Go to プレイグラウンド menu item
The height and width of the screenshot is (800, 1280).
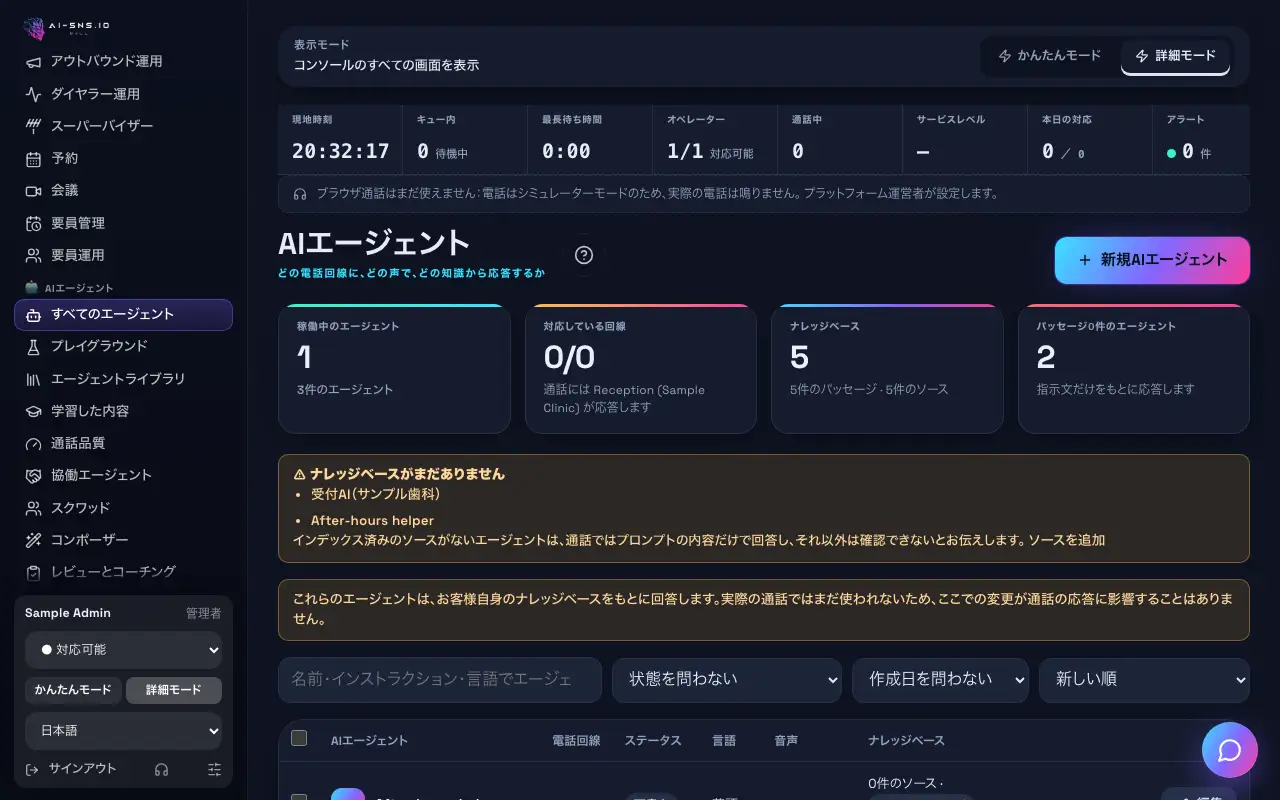pos(124,346)
